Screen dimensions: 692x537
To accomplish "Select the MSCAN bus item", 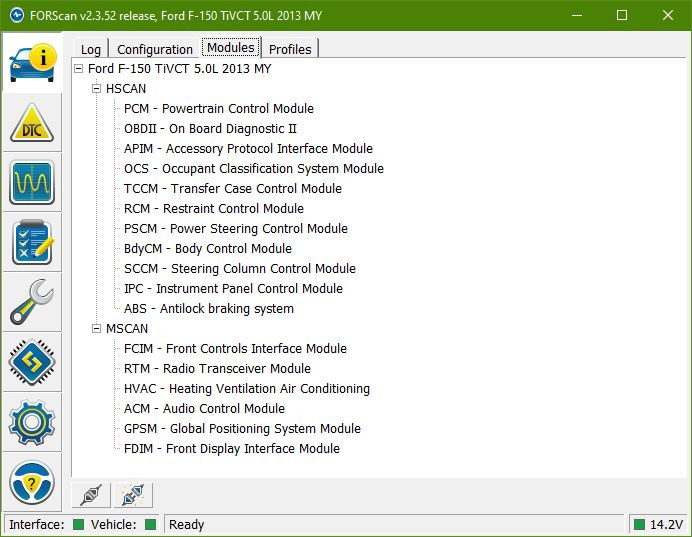I will click(127, 329).
